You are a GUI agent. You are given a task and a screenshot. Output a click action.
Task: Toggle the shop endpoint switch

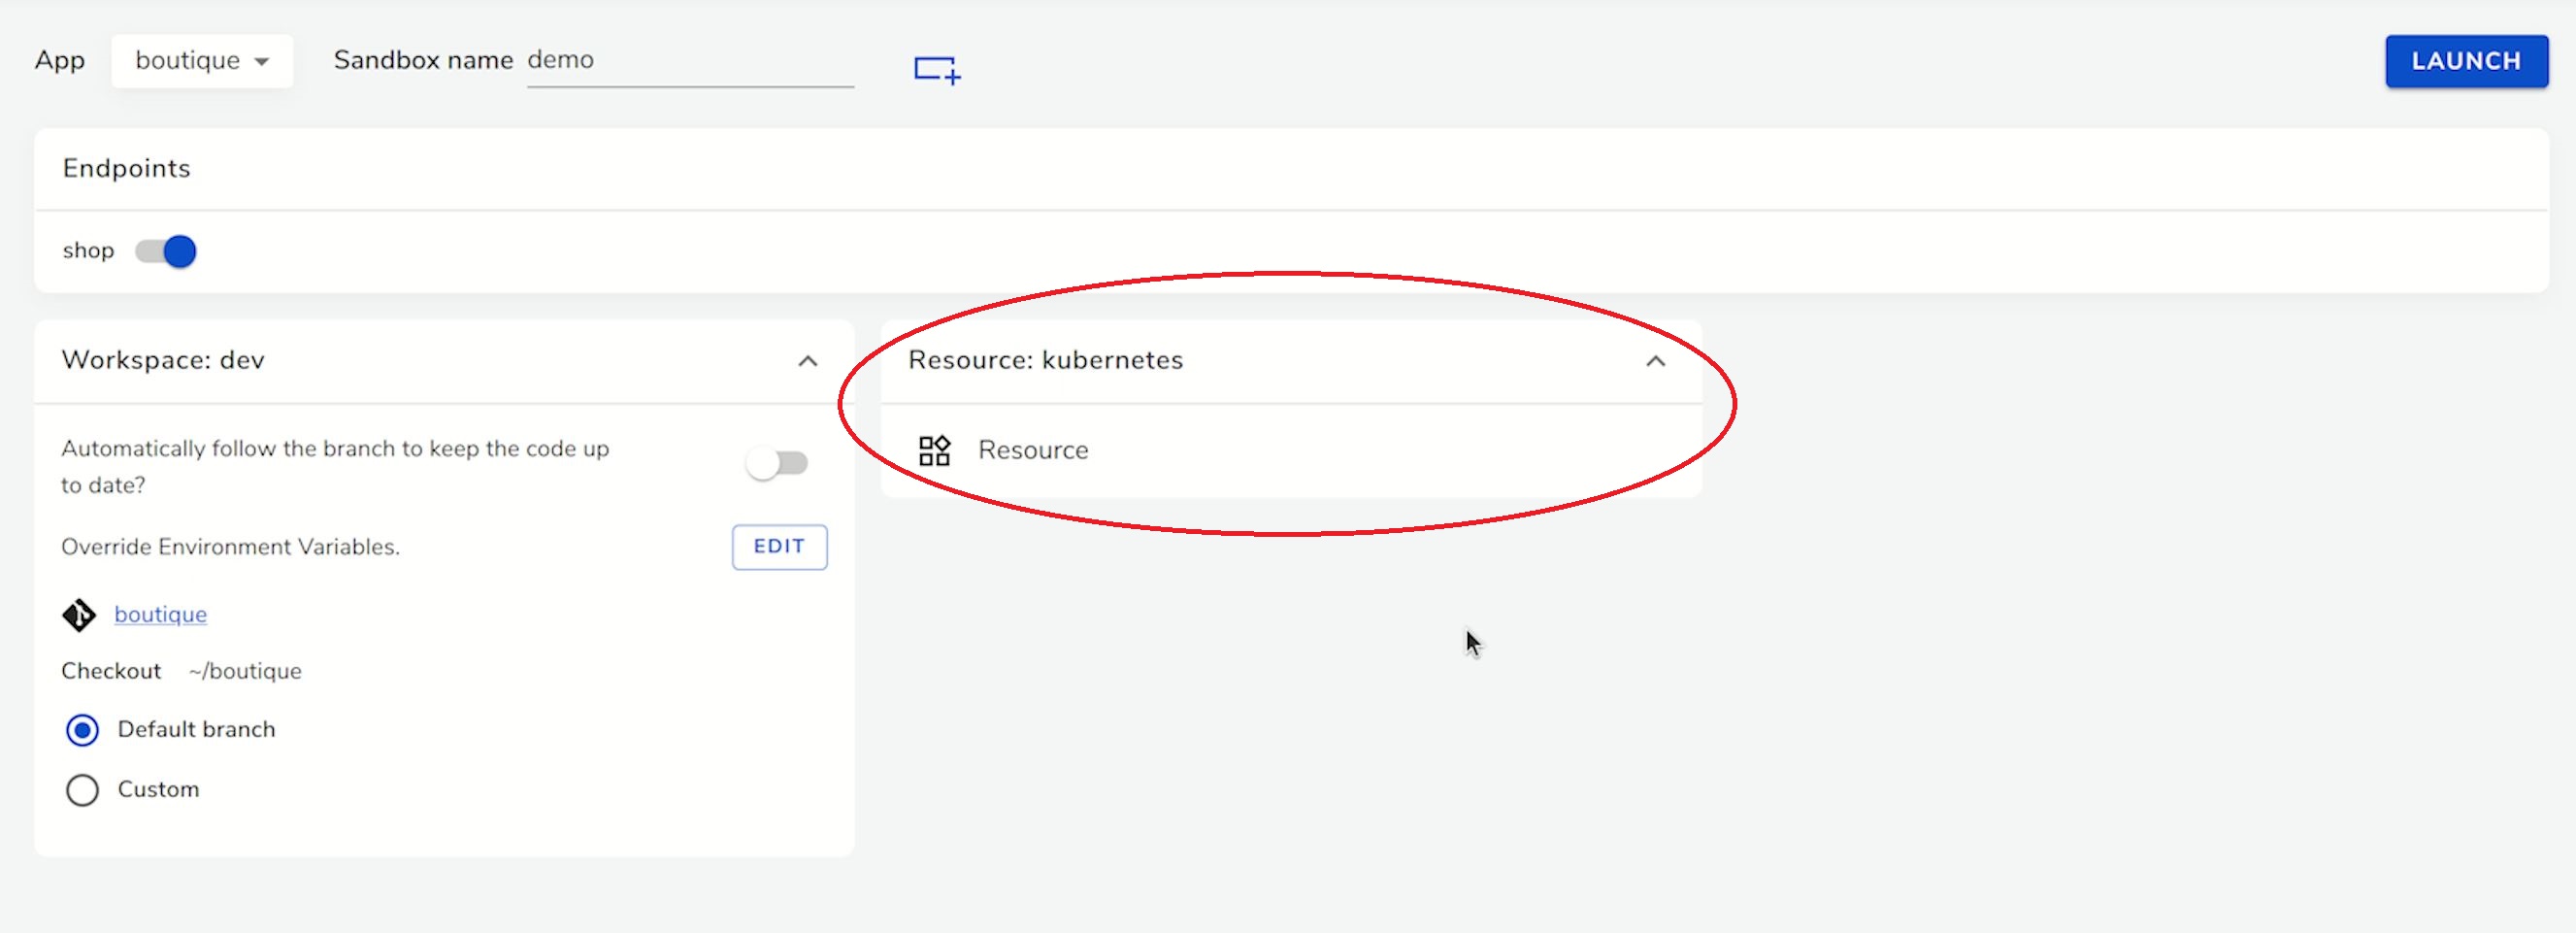tap(166, 251)
